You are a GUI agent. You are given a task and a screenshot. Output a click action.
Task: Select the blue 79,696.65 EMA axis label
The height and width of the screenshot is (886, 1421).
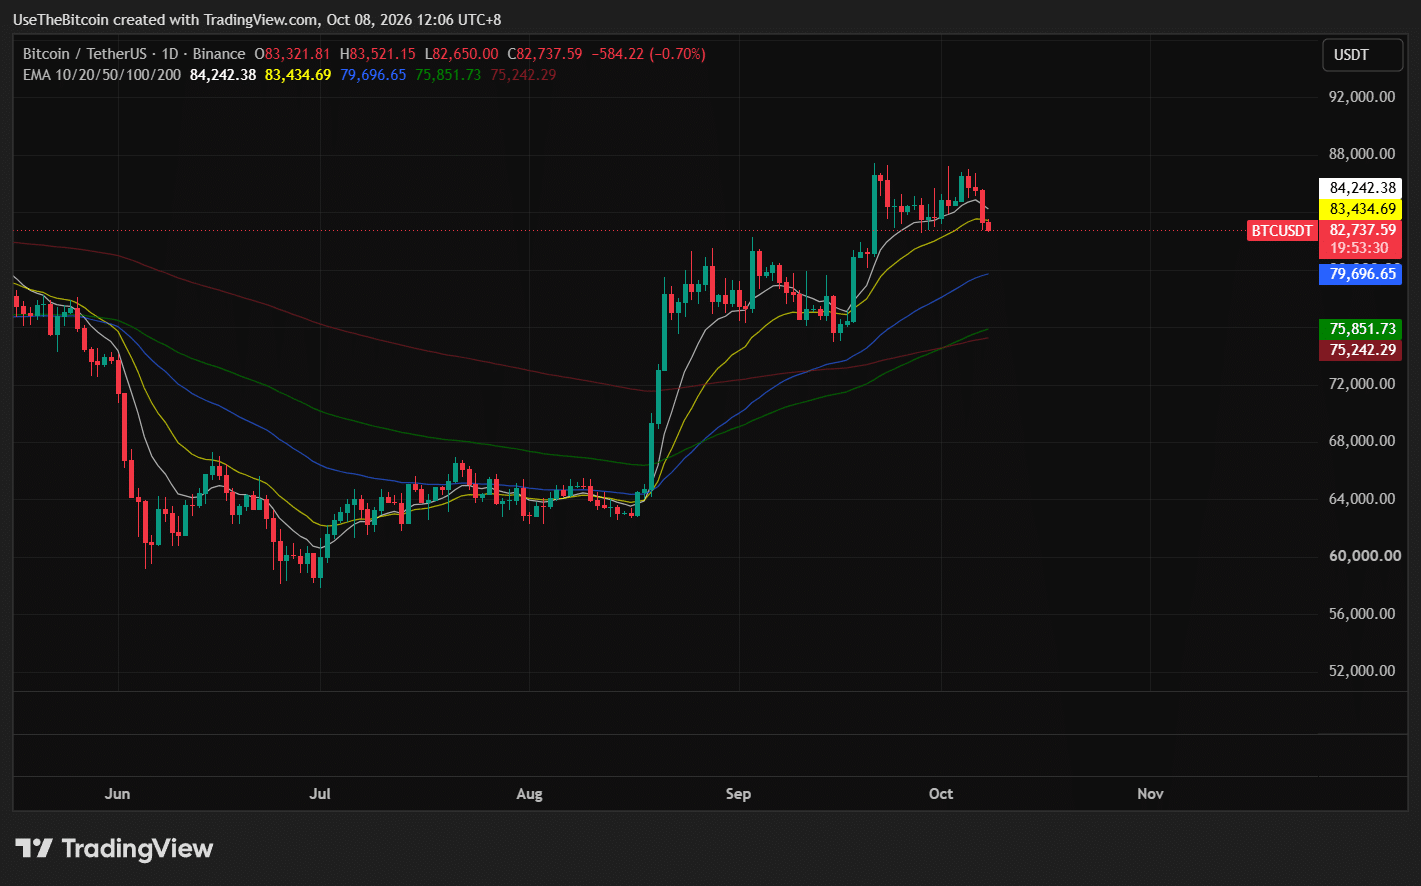click(x=1361, y=274)
